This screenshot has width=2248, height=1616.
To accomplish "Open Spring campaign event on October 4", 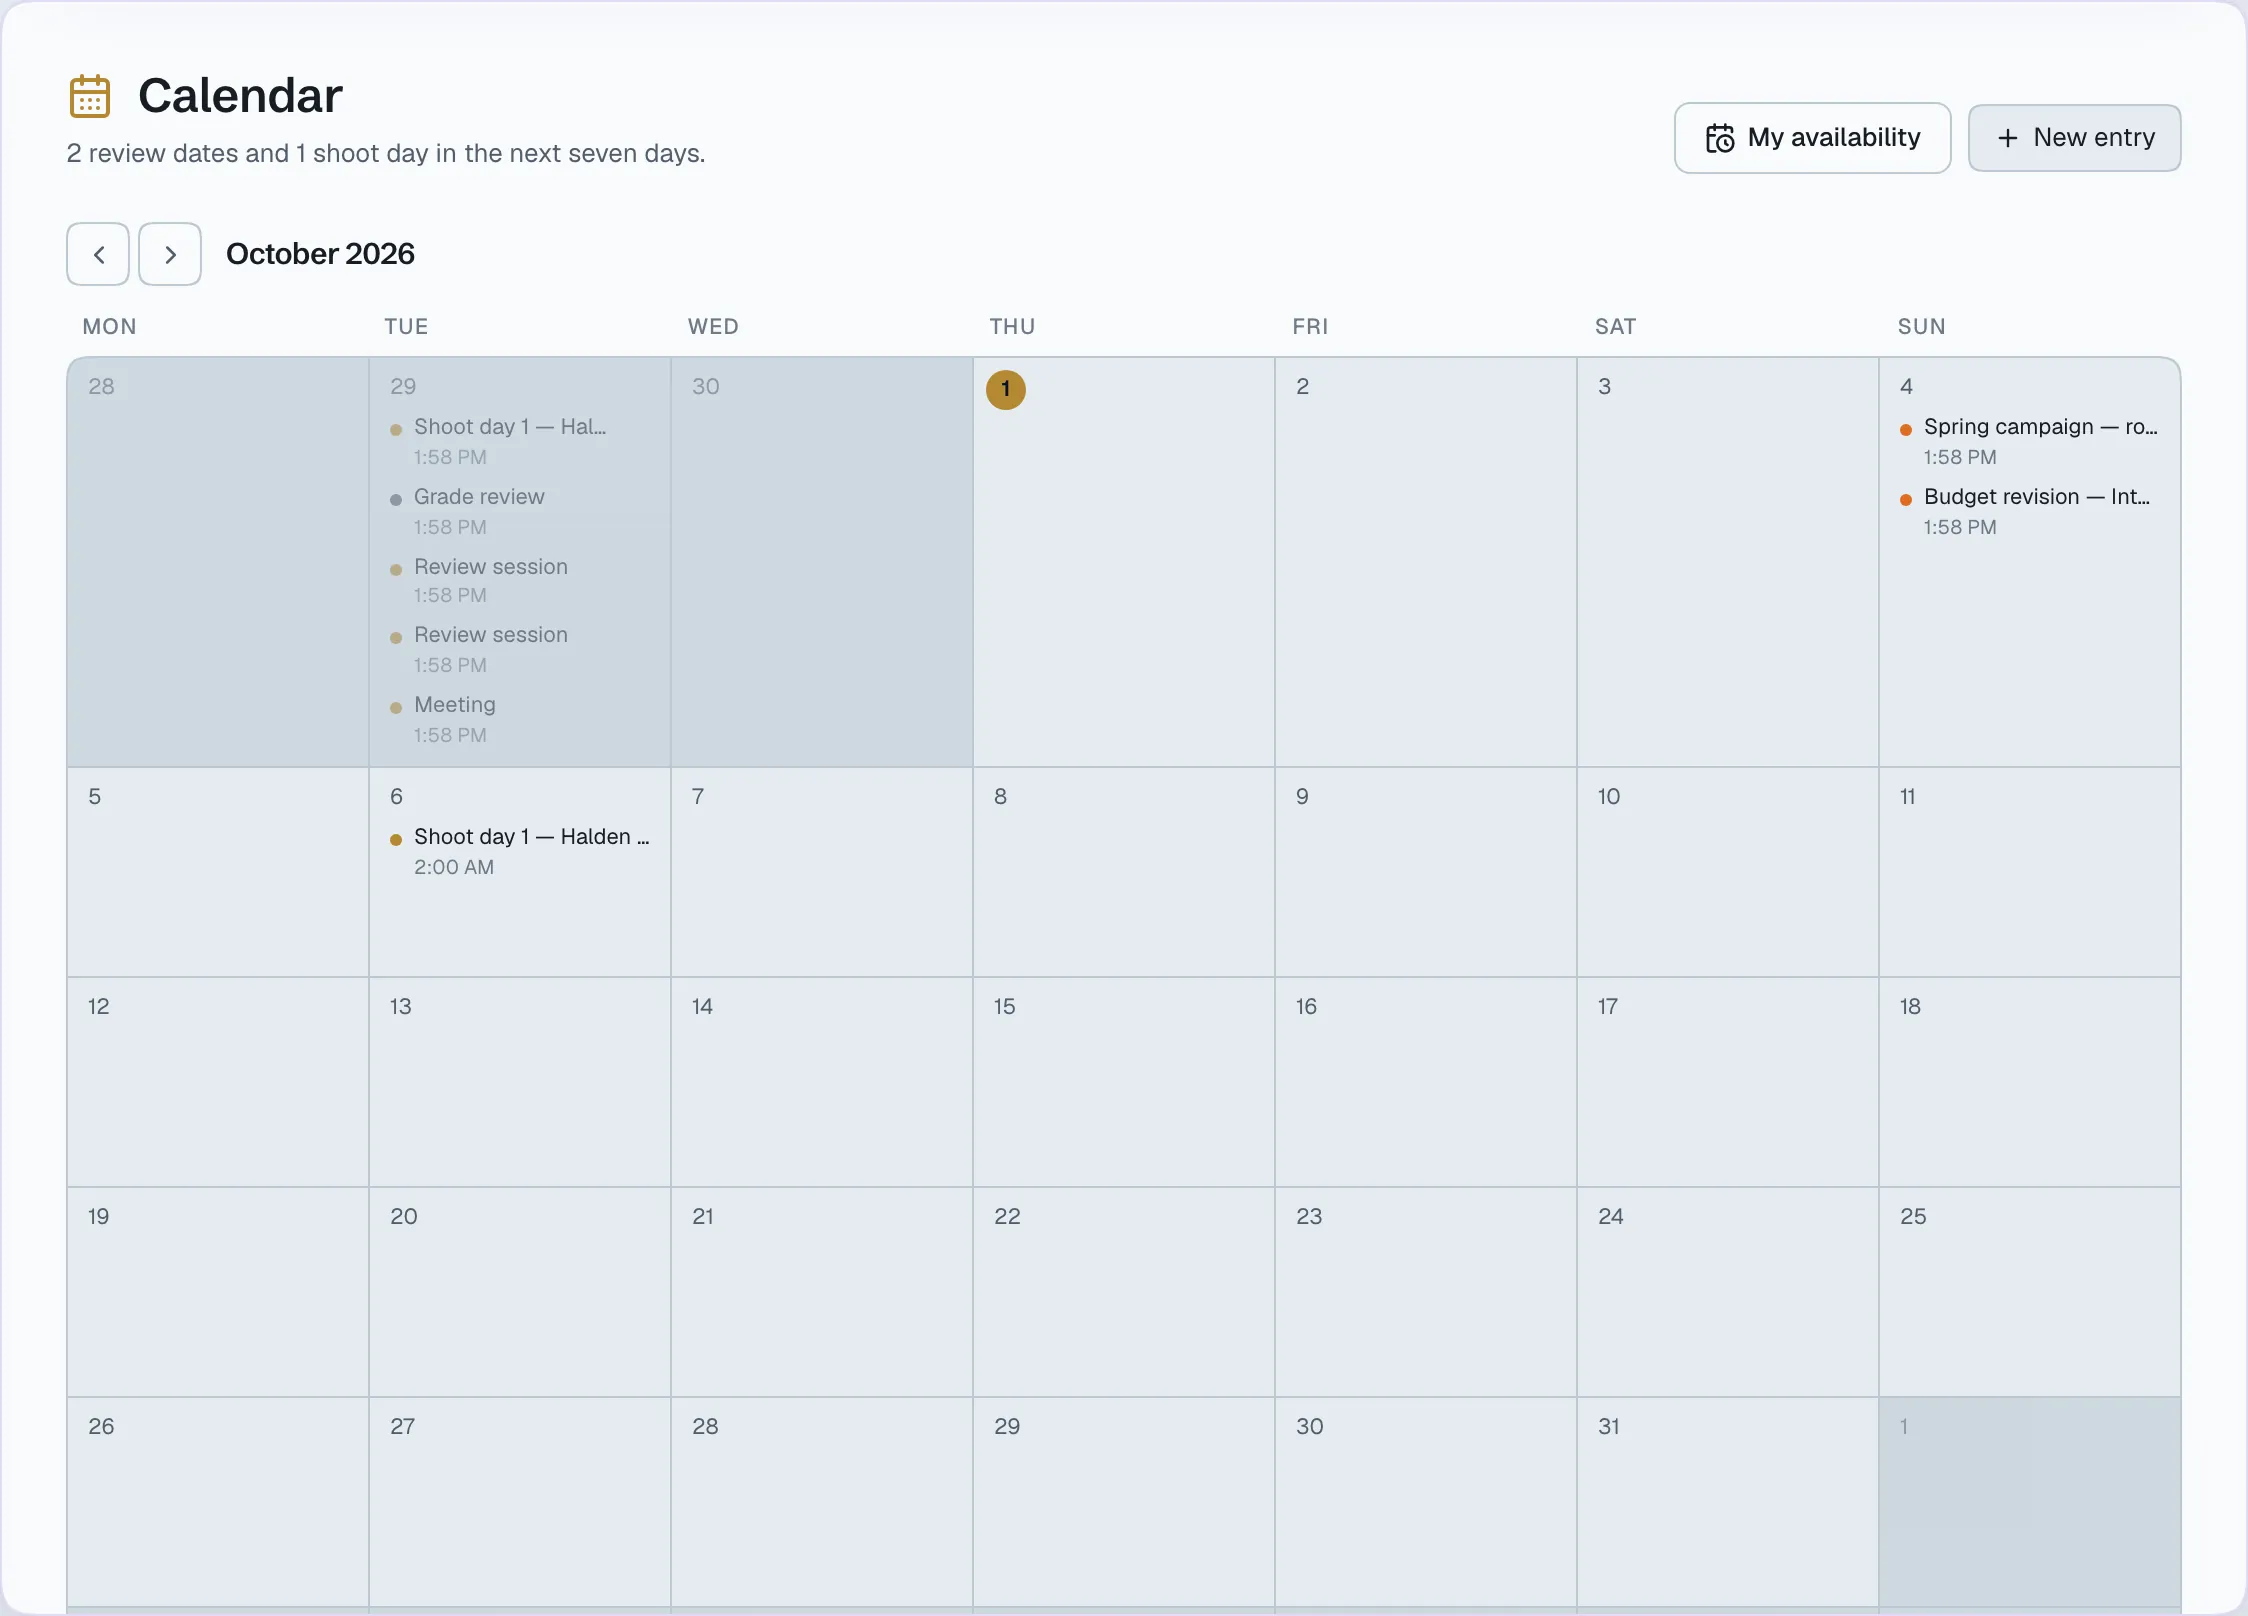I will click(2030, 441).
